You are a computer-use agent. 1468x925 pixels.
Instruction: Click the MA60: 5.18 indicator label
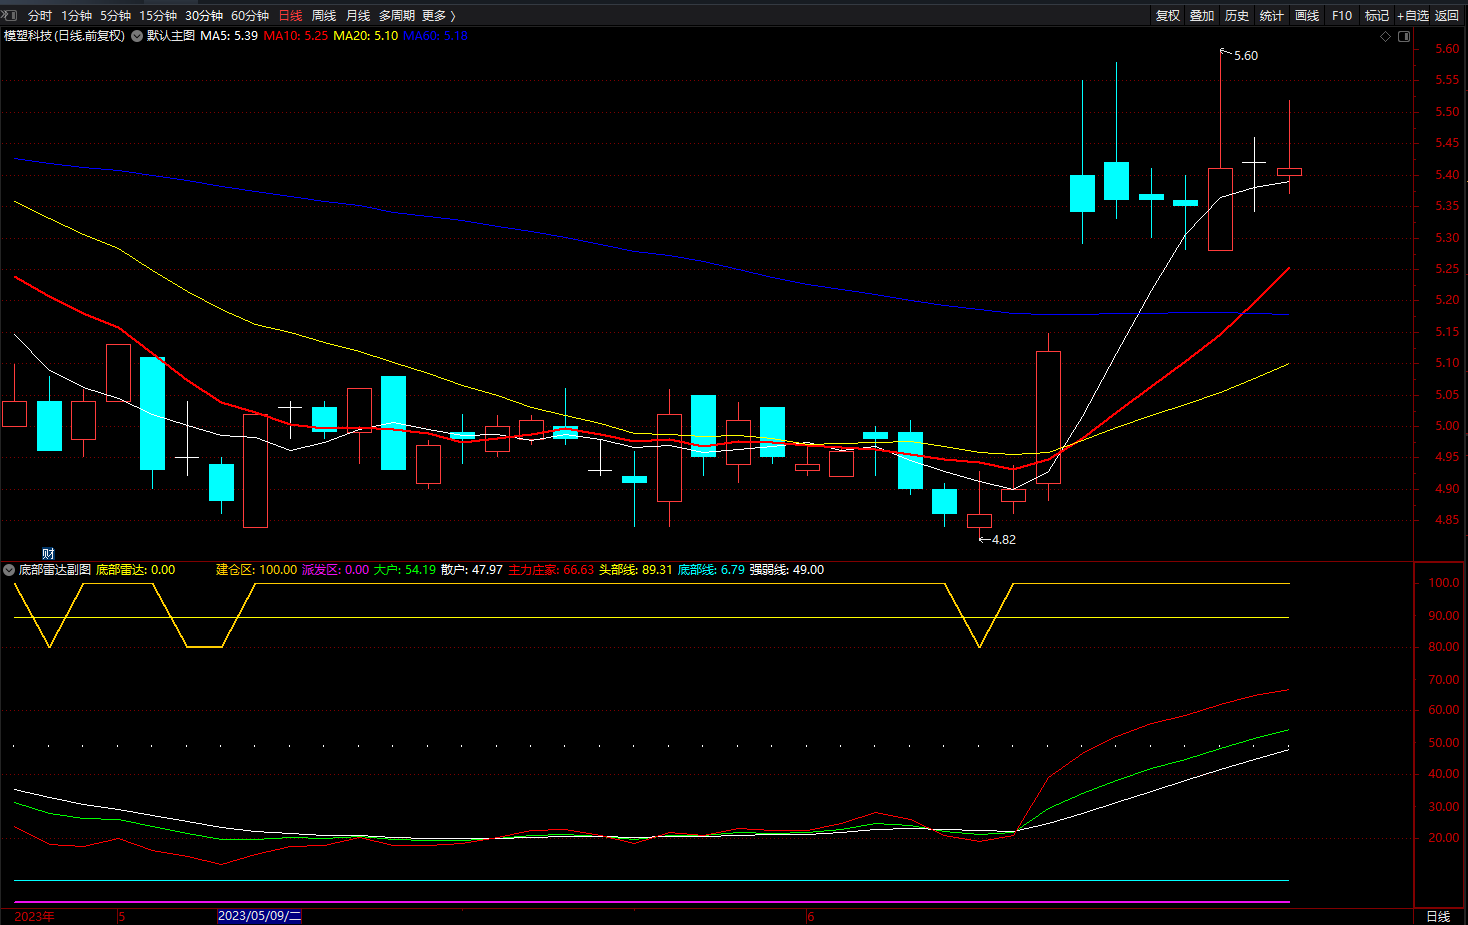coord(435,36)
